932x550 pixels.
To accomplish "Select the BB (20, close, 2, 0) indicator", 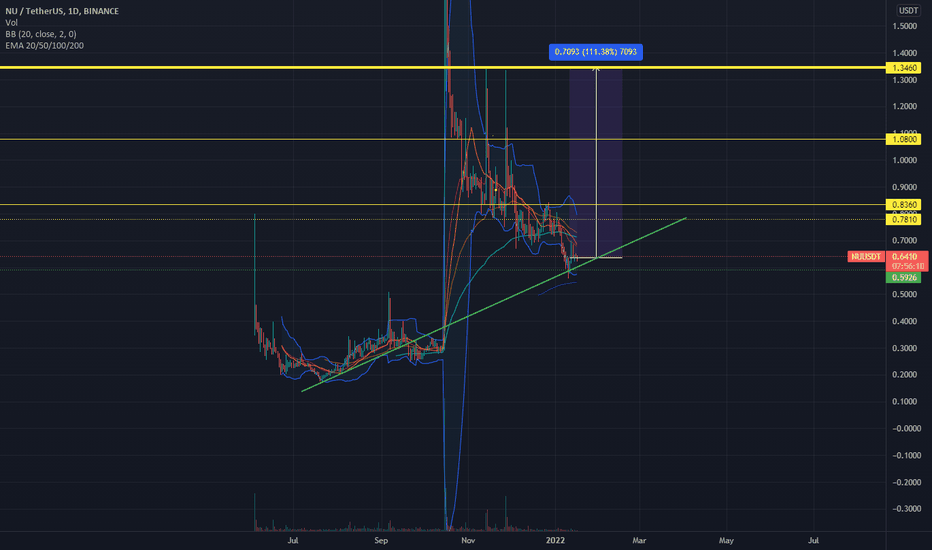I will pyautogui.click(x=40, y=34).
